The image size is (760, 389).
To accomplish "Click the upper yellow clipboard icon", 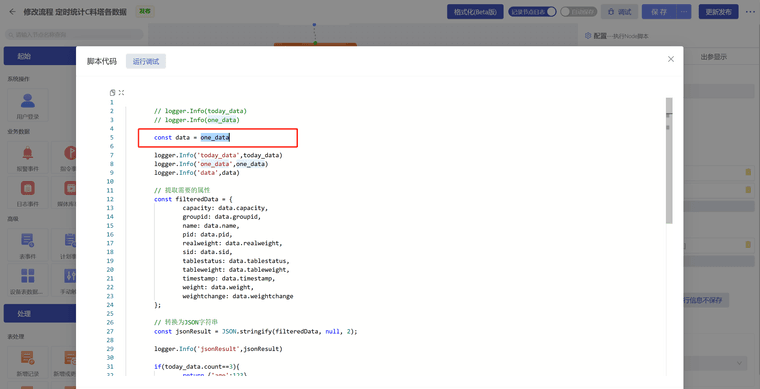I will [748, 172].
